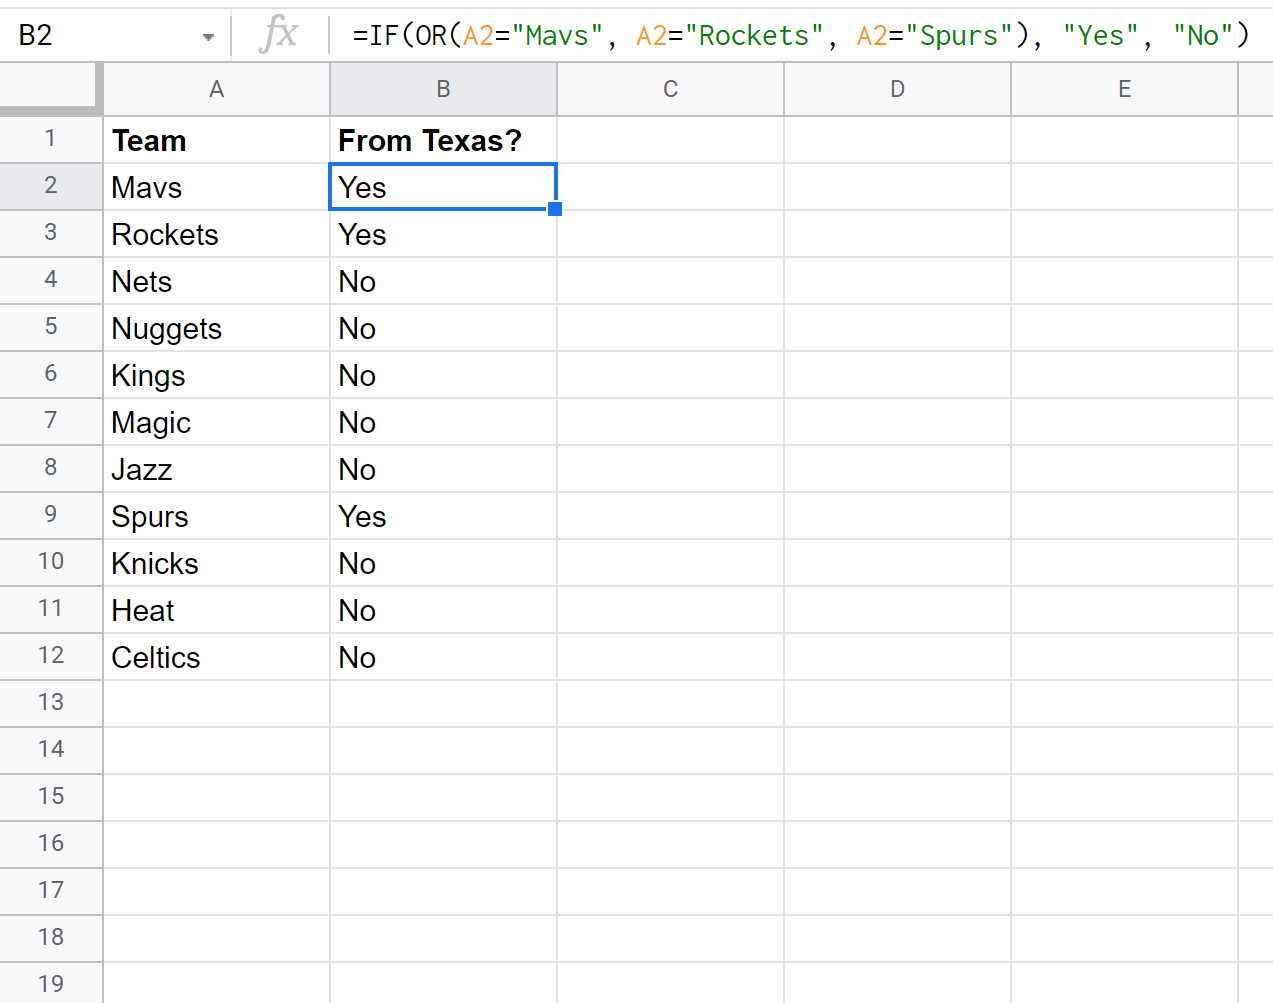Select row 1 header
This screenshot has height=1003, width=1273.
coord(51,139)
